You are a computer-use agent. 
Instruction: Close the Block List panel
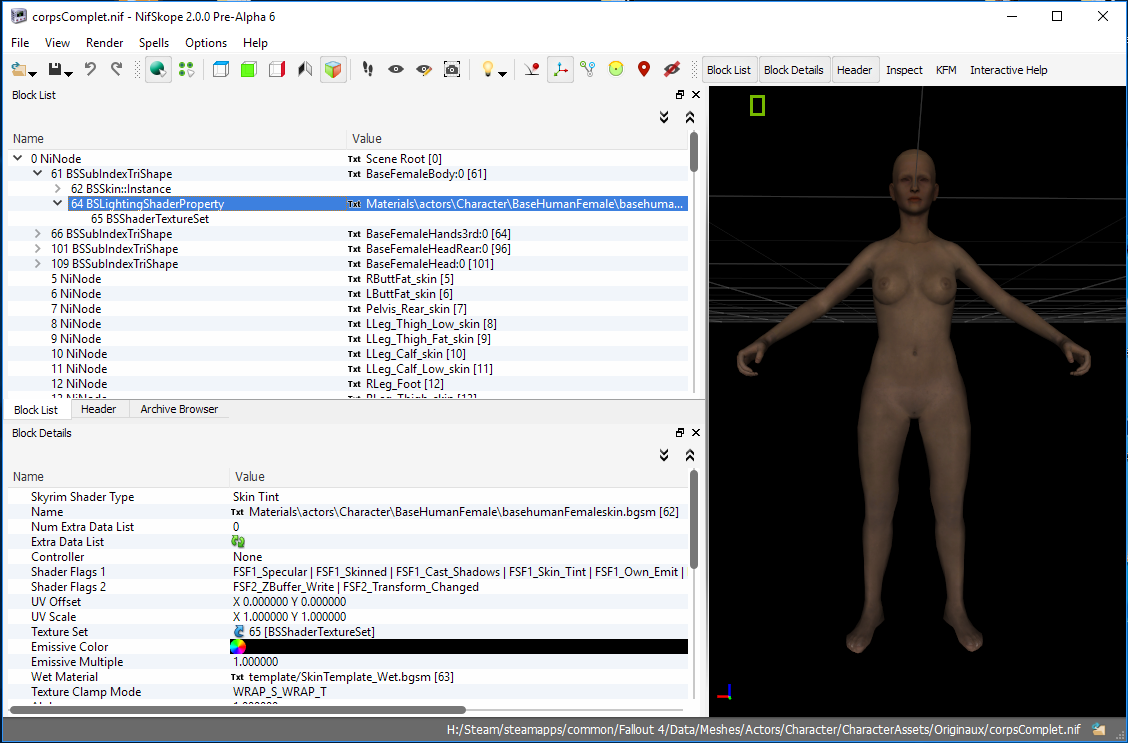696,94
